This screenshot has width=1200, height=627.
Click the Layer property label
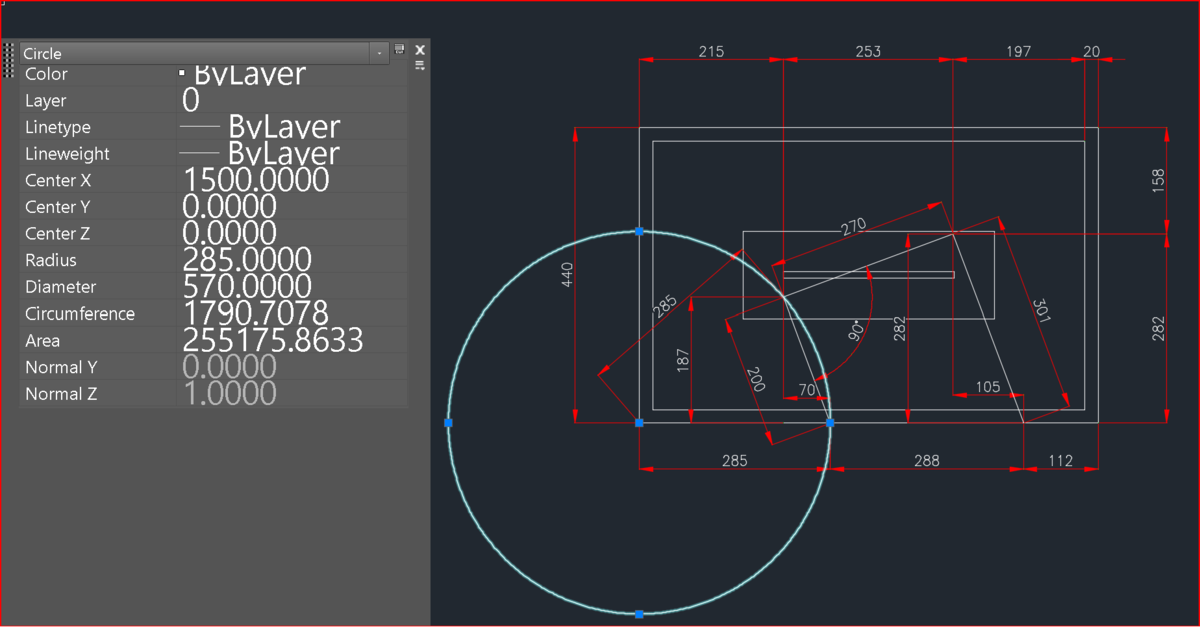tap(45, 101)
